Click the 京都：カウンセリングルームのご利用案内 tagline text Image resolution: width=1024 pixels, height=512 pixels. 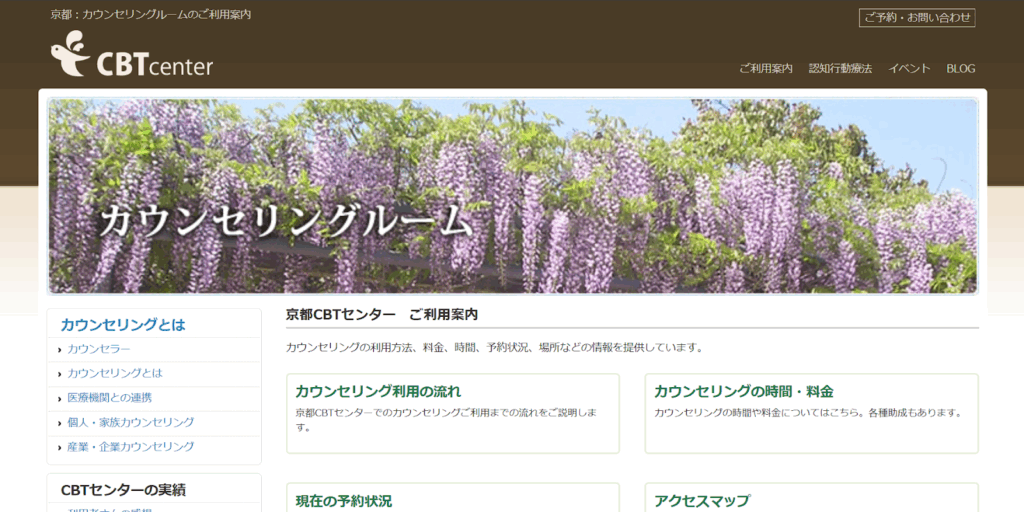(151, 15)
